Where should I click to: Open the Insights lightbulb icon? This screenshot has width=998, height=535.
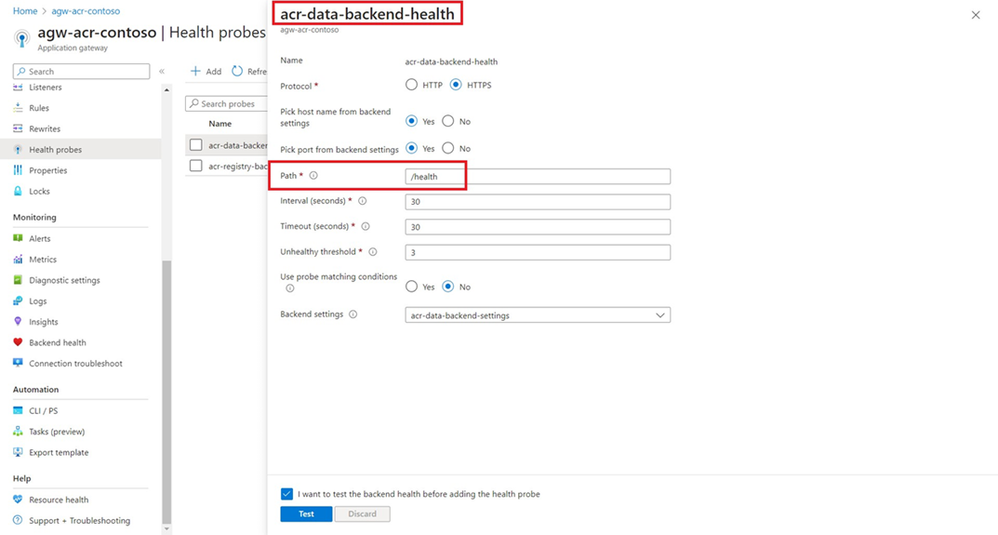[18, 322]
